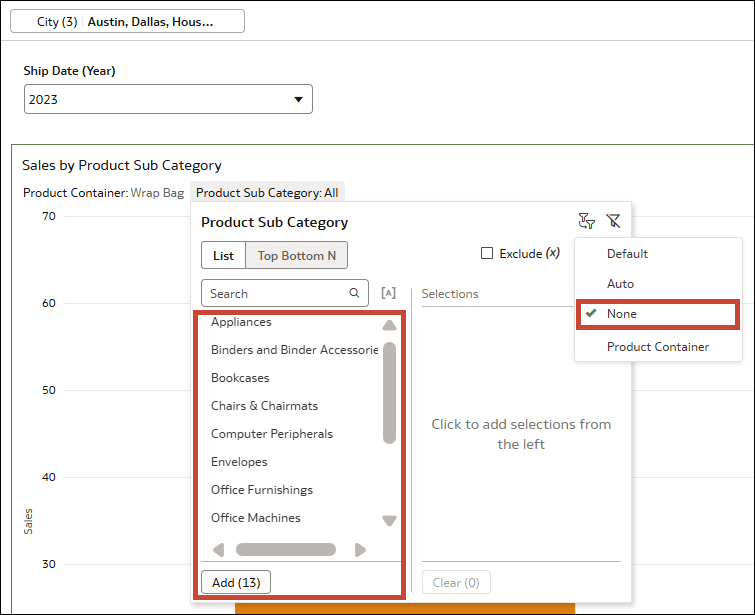Select the List tab
Screen dimensions: 755x615
(223, 255)
